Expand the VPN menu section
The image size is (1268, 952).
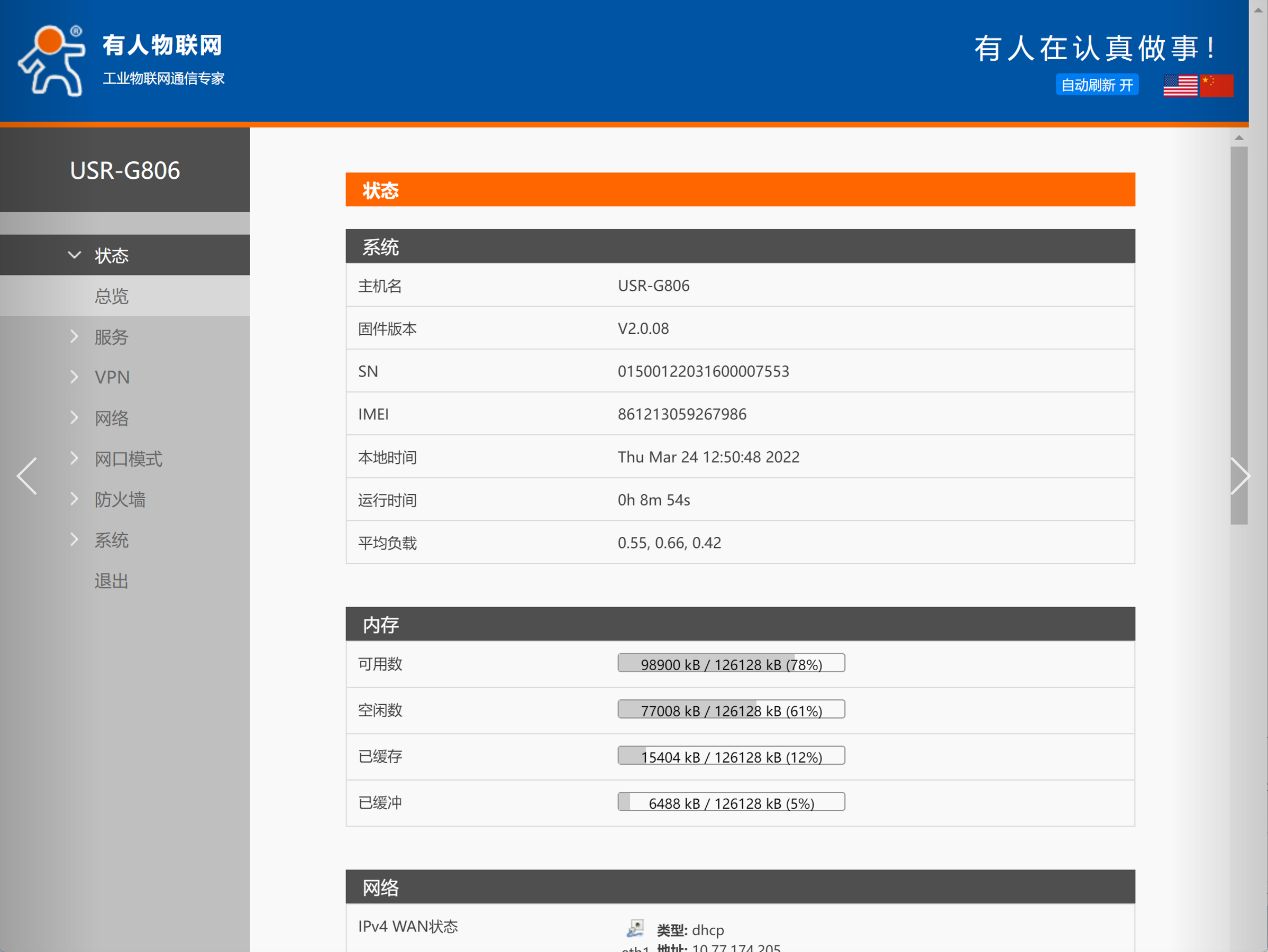click(x=111, y=377)
